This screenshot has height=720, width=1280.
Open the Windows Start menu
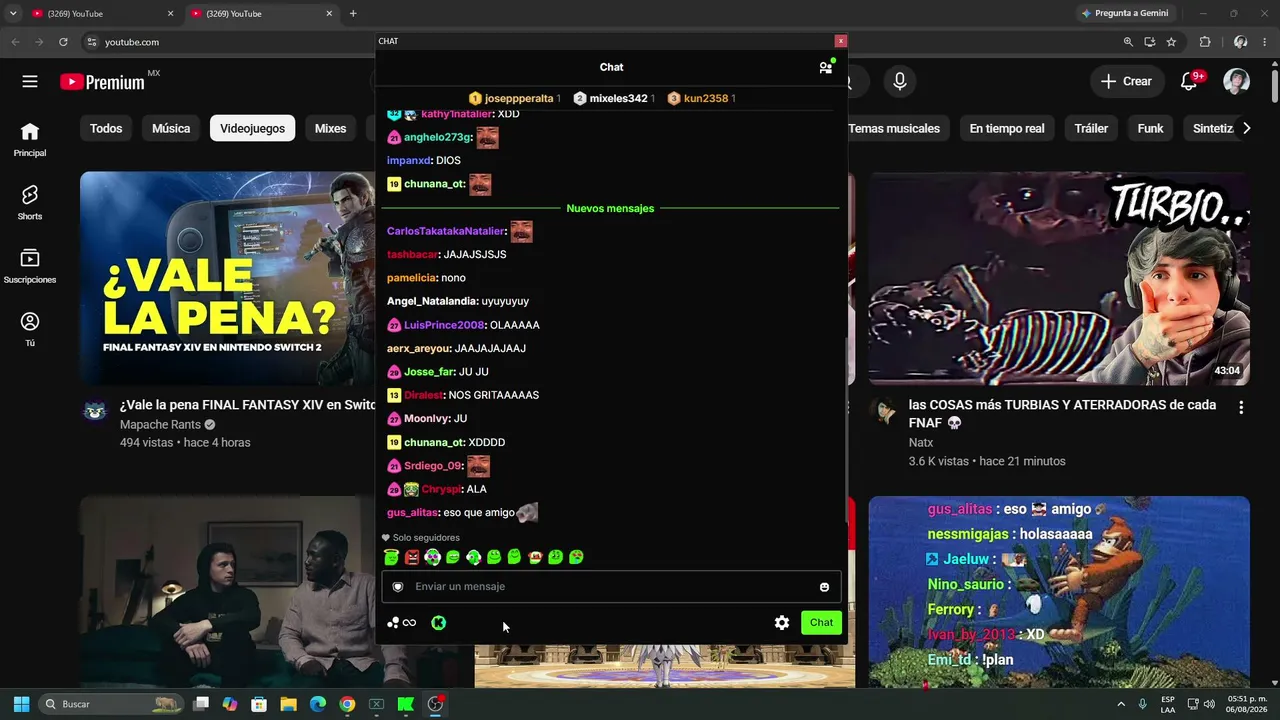(21, 704)
